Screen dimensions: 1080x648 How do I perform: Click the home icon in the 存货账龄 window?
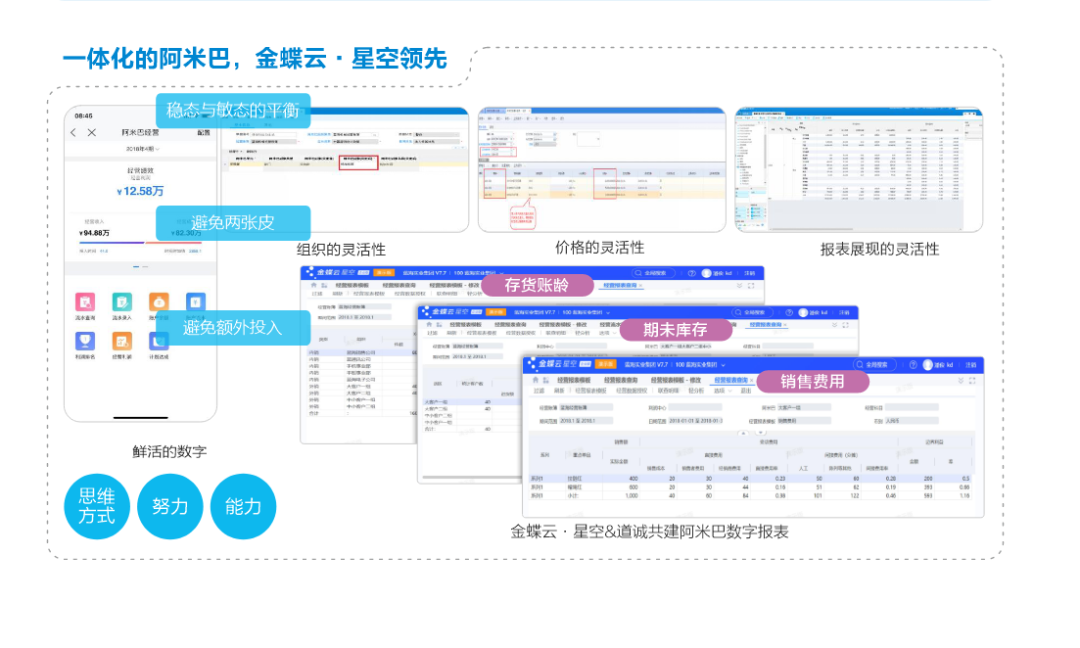click(x=313, y=285)
